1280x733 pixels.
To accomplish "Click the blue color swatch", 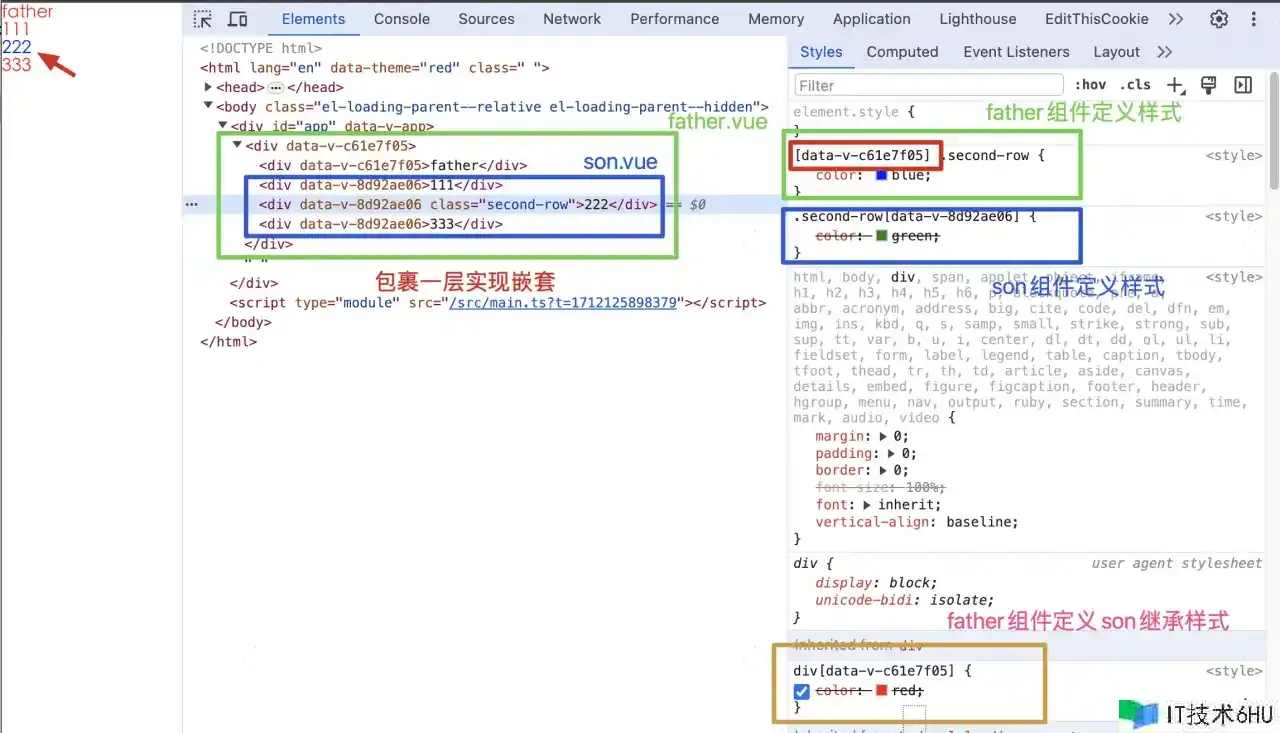I will click(x=882, y=175).
